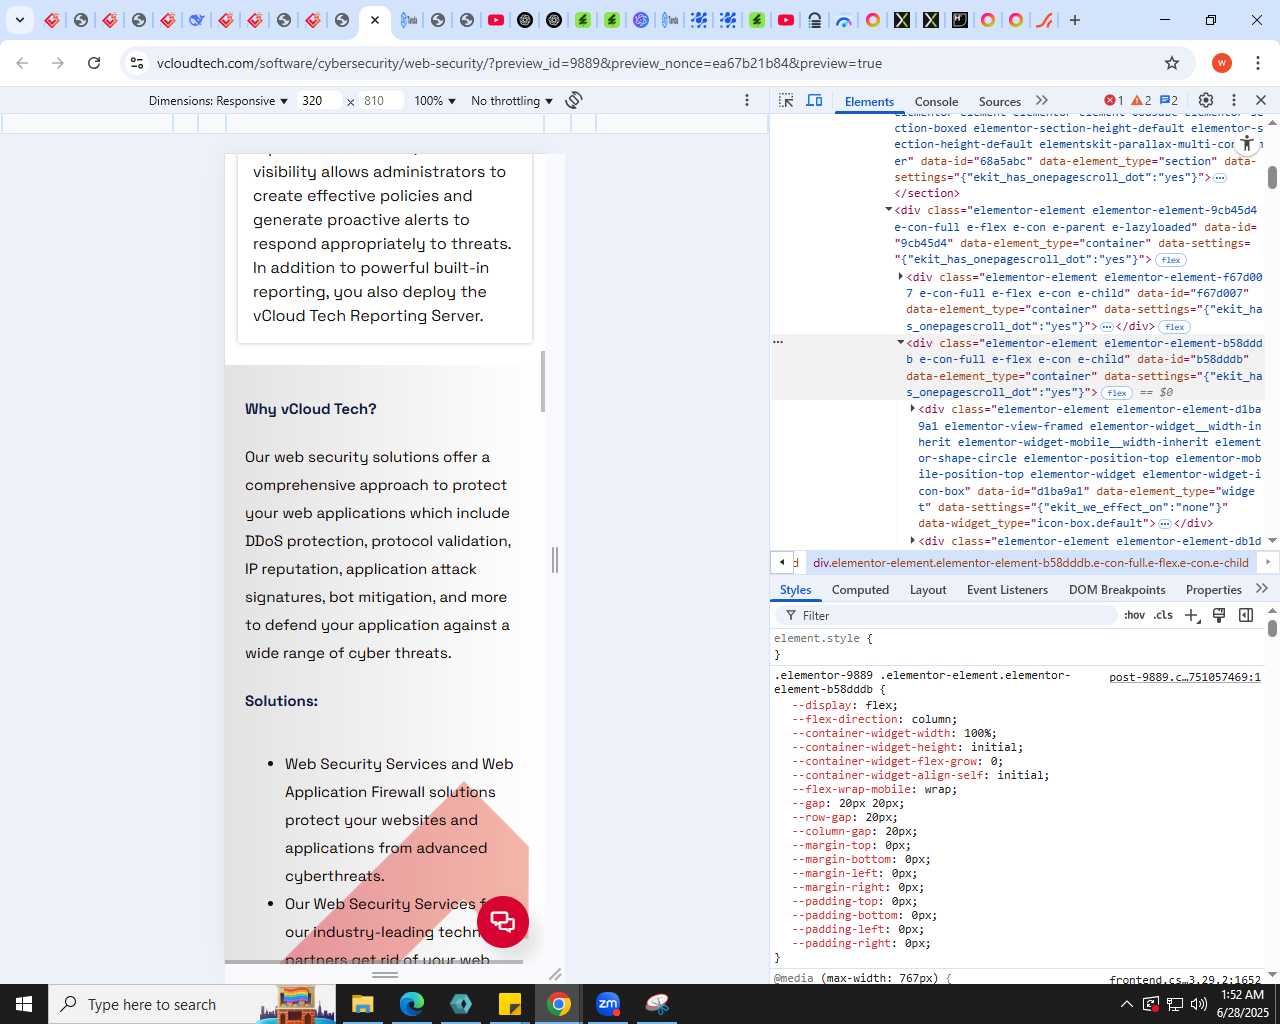The image size is (1280, 1024).
Task: Show more style pane tabs
Action: pyautogui.click(x=1262, y=589)
